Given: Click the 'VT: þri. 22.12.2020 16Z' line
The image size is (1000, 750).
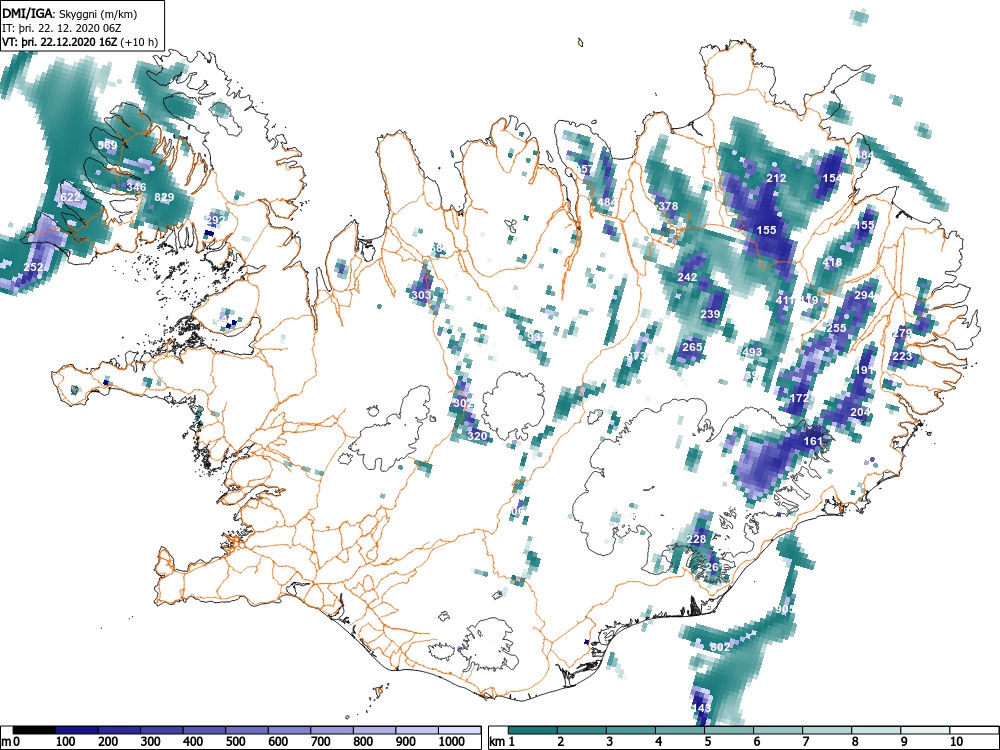Looking at the screenshot, I should [58, 42].
